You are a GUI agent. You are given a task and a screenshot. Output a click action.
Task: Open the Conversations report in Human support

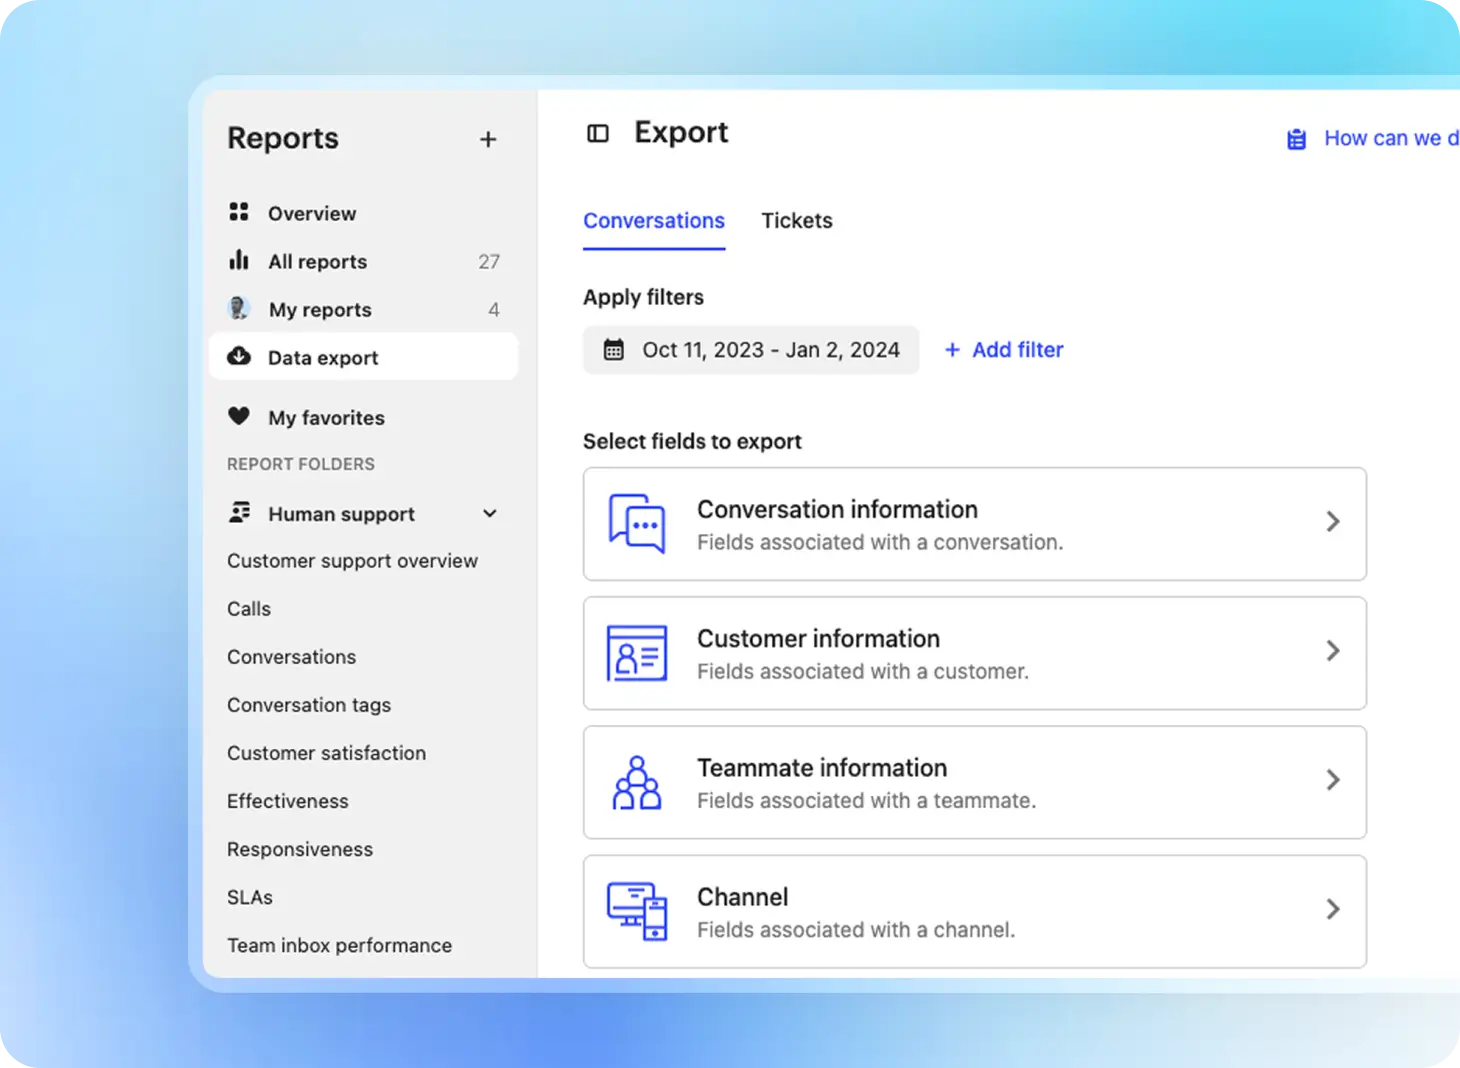tap(291, 656)
